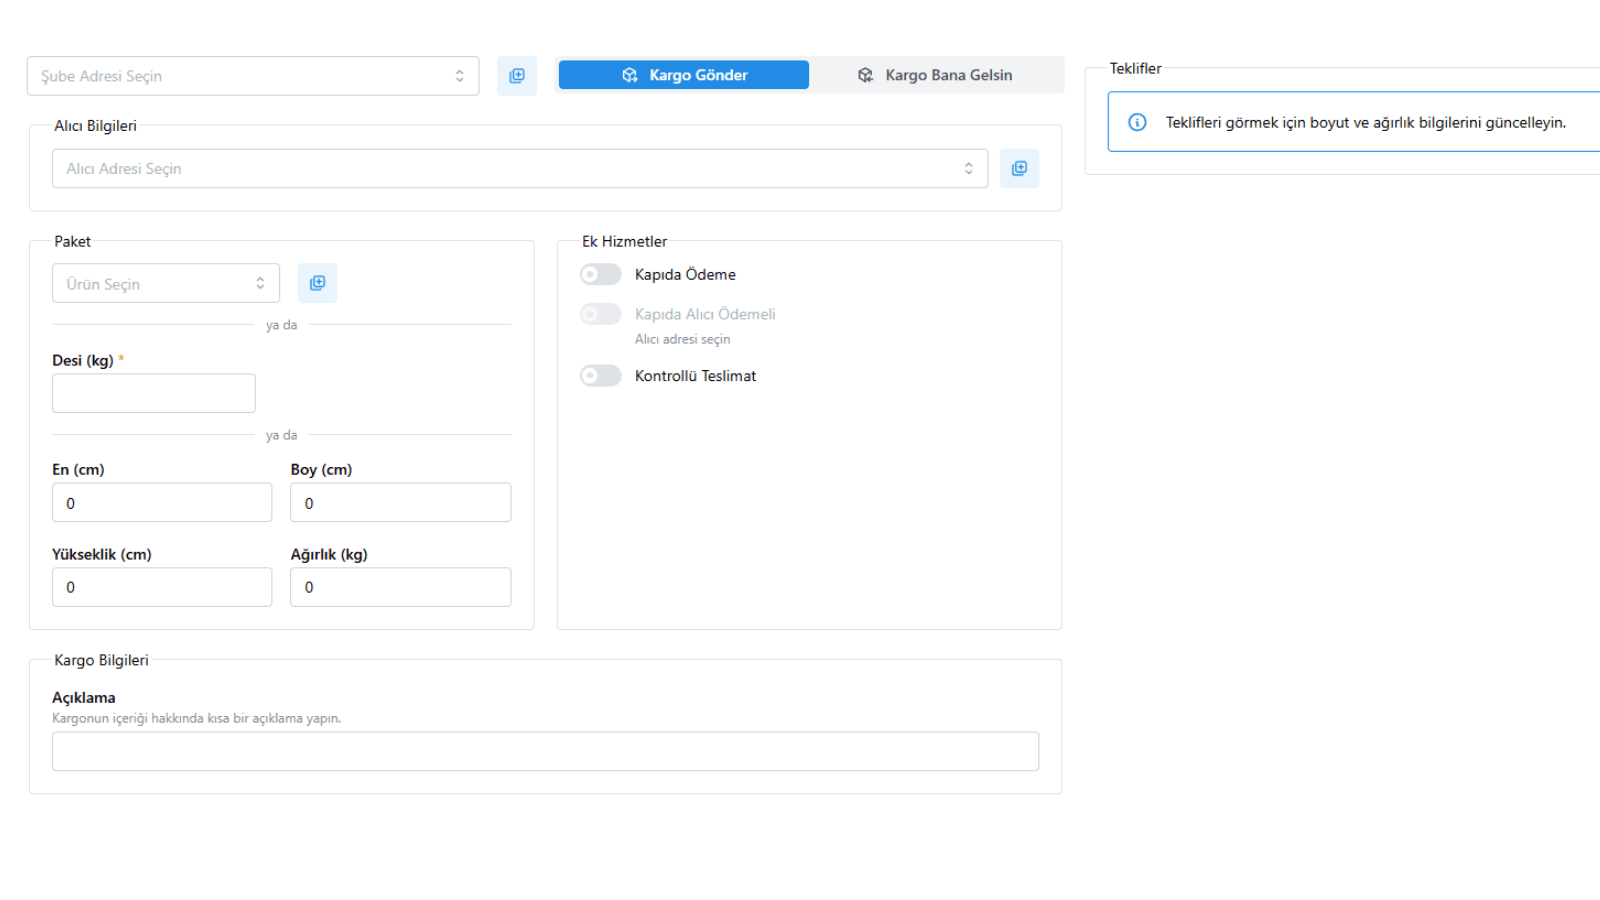Click the Ağırlık (kg) input field
The width and height of the screenshot is (1600, 900).
(x=401, y=587)
